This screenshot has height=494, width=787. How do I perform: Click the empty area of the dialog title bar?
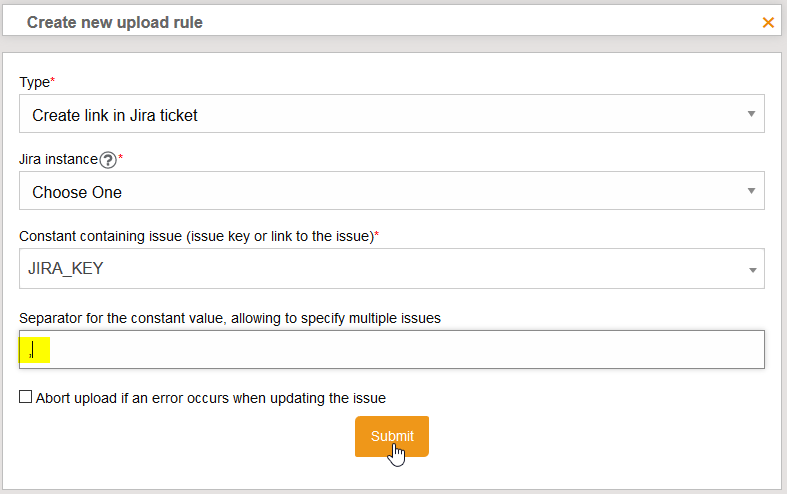(480, 22)
